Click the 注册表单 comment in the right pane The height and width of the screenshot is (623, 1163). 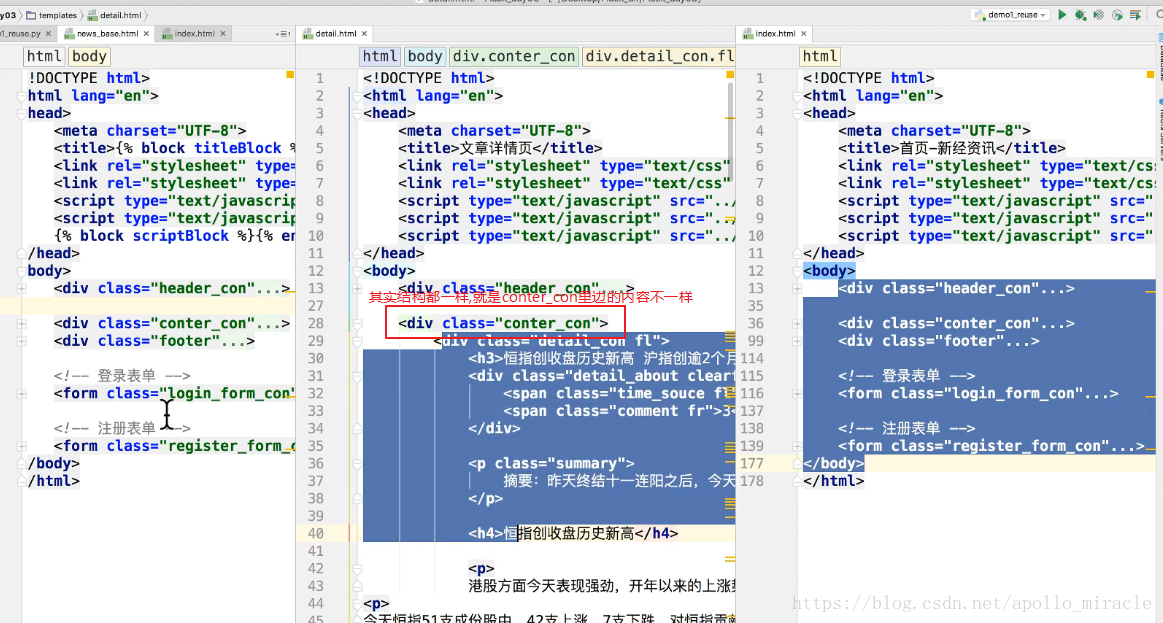click(x=906, y=429)
